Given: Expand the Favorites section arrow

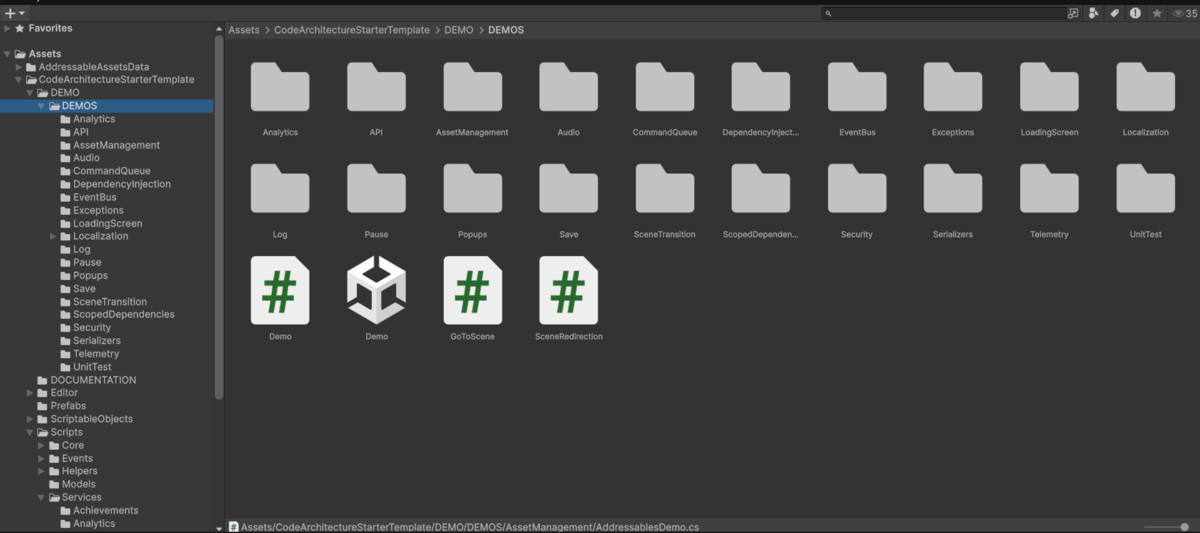Looking at the screenshot, I should [7, 29].
